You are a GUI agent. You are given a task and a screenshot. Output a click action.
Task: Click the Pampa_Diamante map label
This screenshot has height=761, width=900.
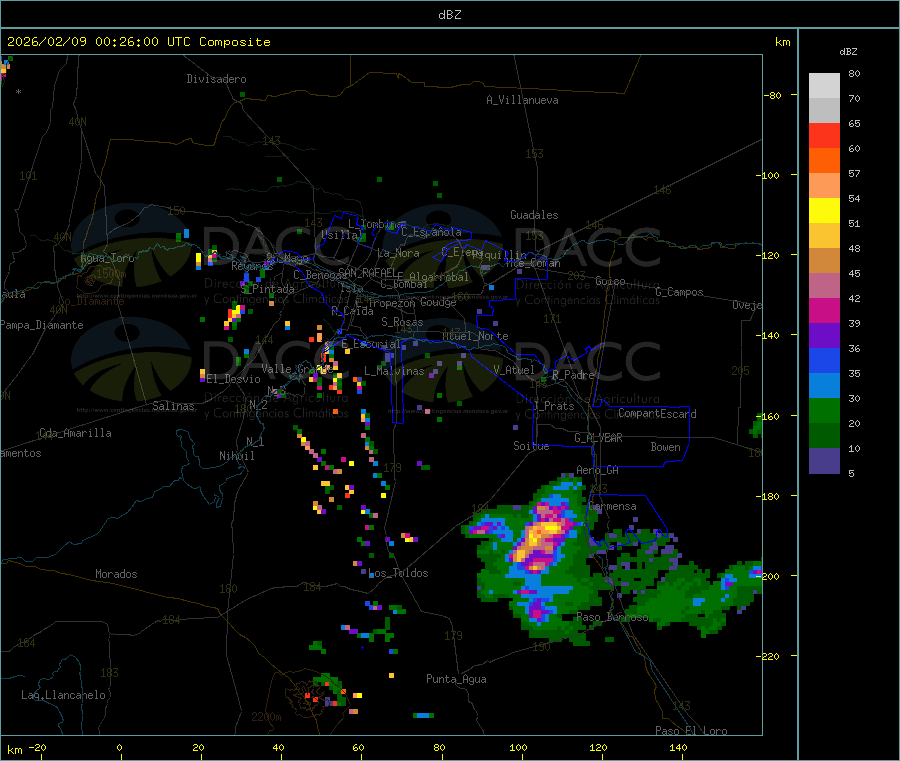(x=41, y=325)
